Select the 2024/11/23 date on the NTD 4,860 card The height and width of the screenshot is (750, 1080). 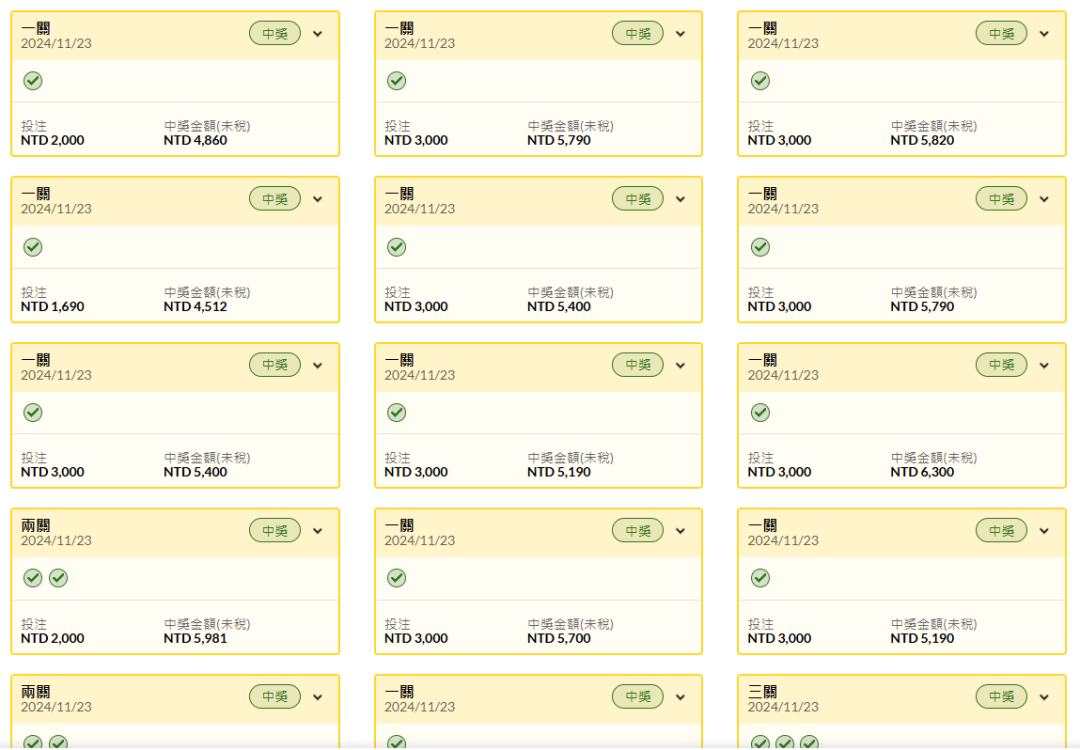tap(56, 43)
